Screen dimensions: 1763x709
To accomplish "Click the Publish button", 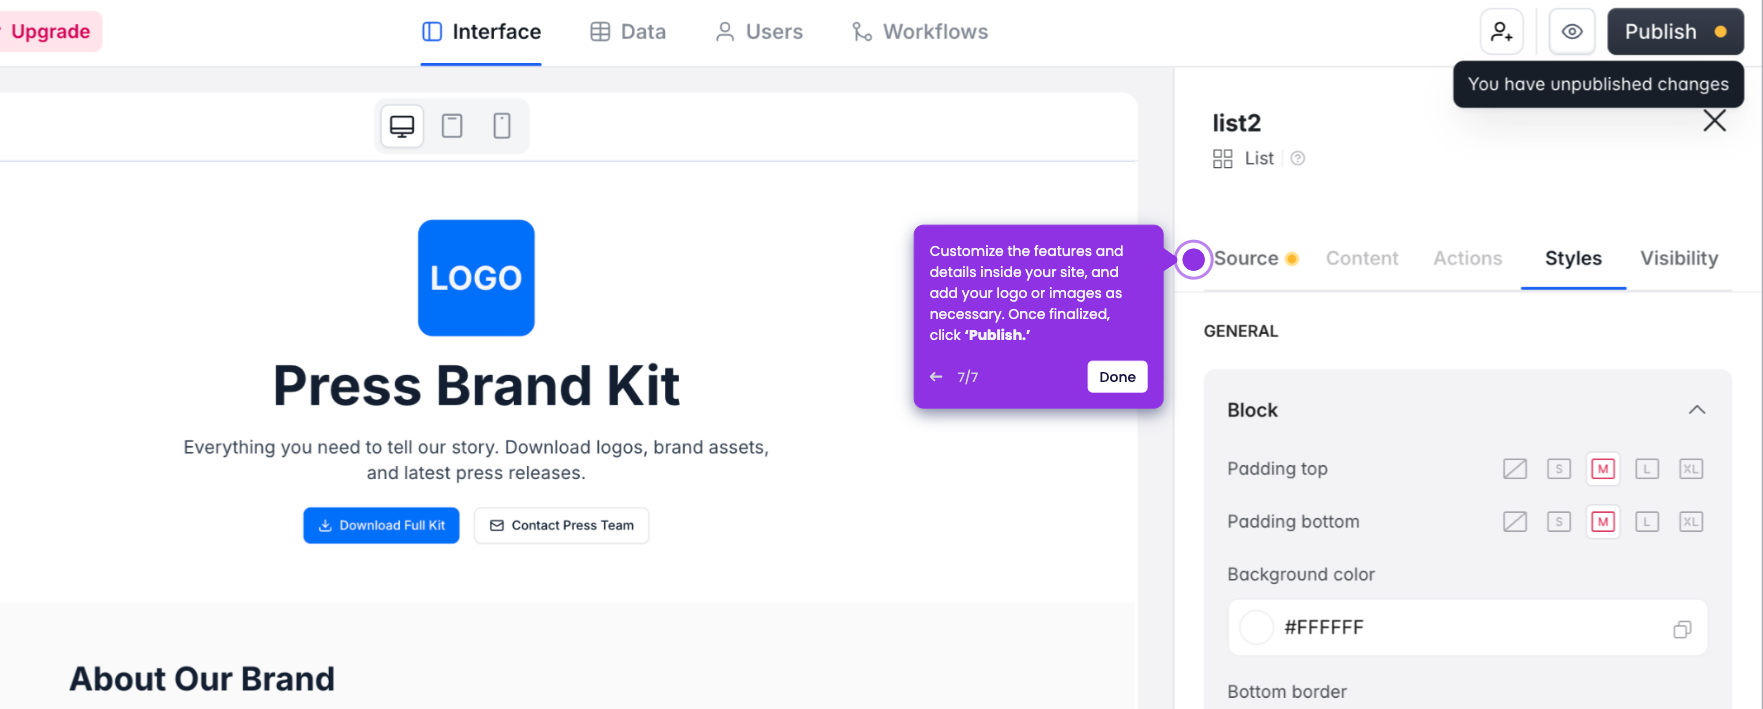I will click(x=1675, y=32).
